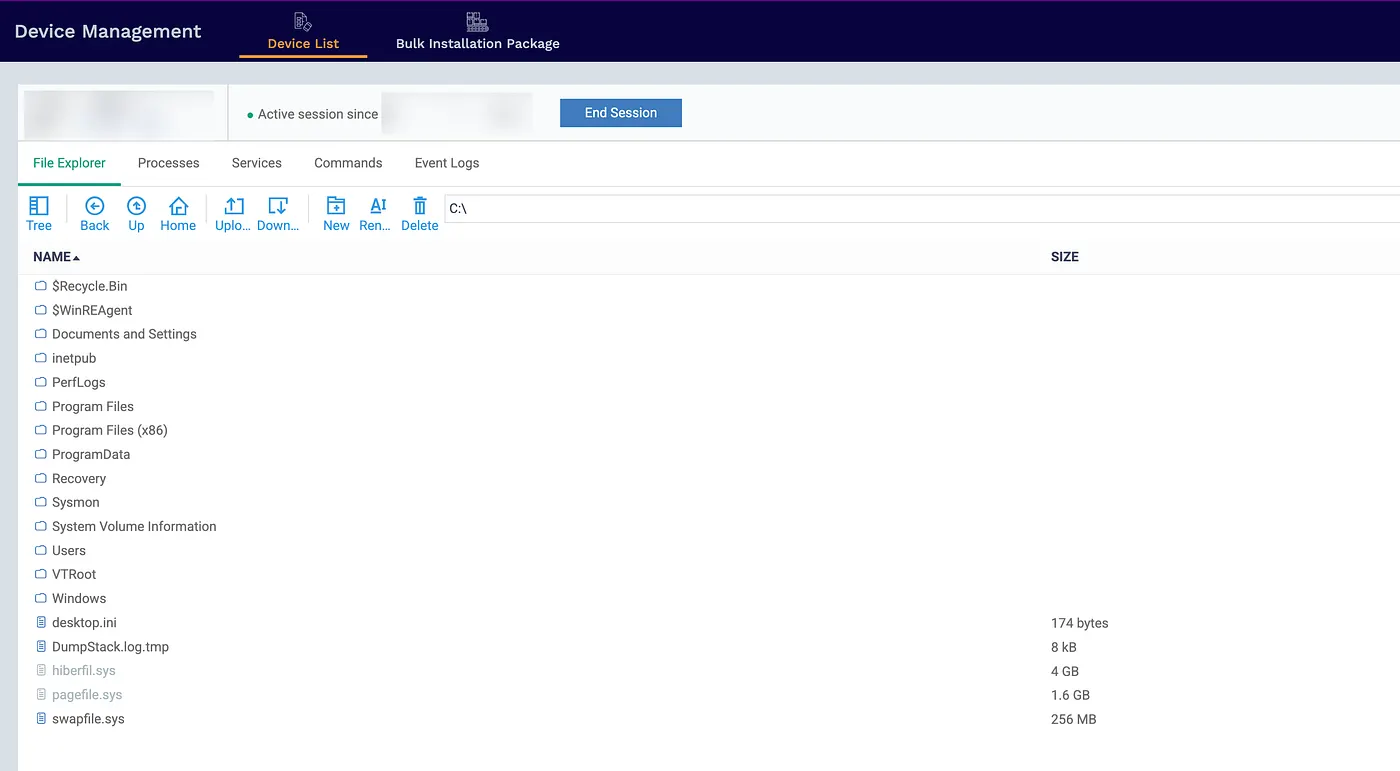Switch to the Processes tab

click(168, 162)
